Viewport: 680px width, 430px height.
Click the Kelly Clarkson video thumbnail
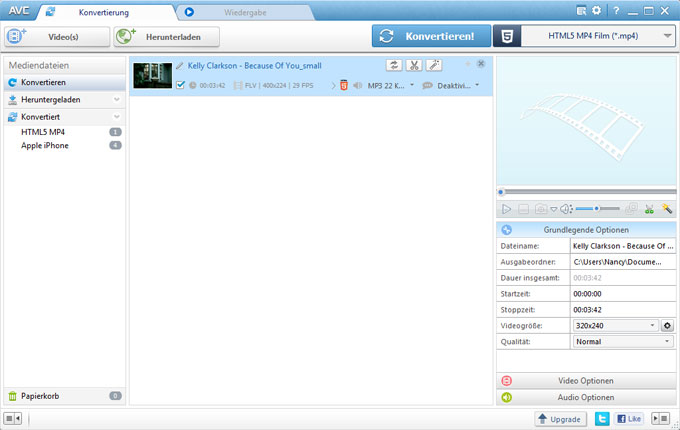tap(152, 75)
